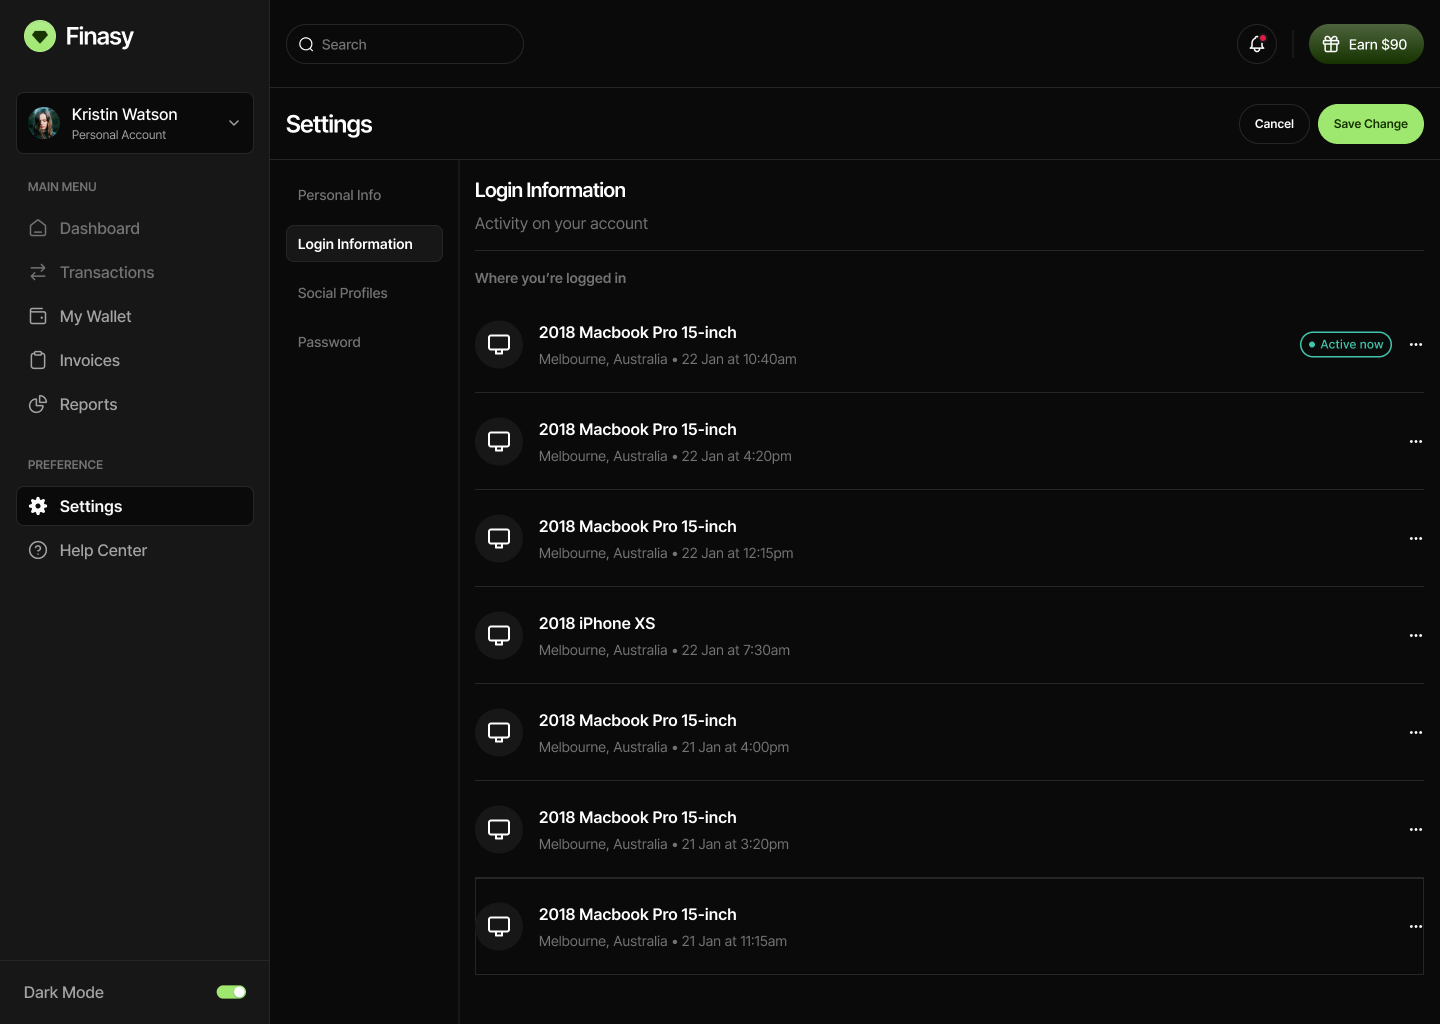
Task: Click '21 Jan at 3:20pm' session details
Action: (735, 844)
